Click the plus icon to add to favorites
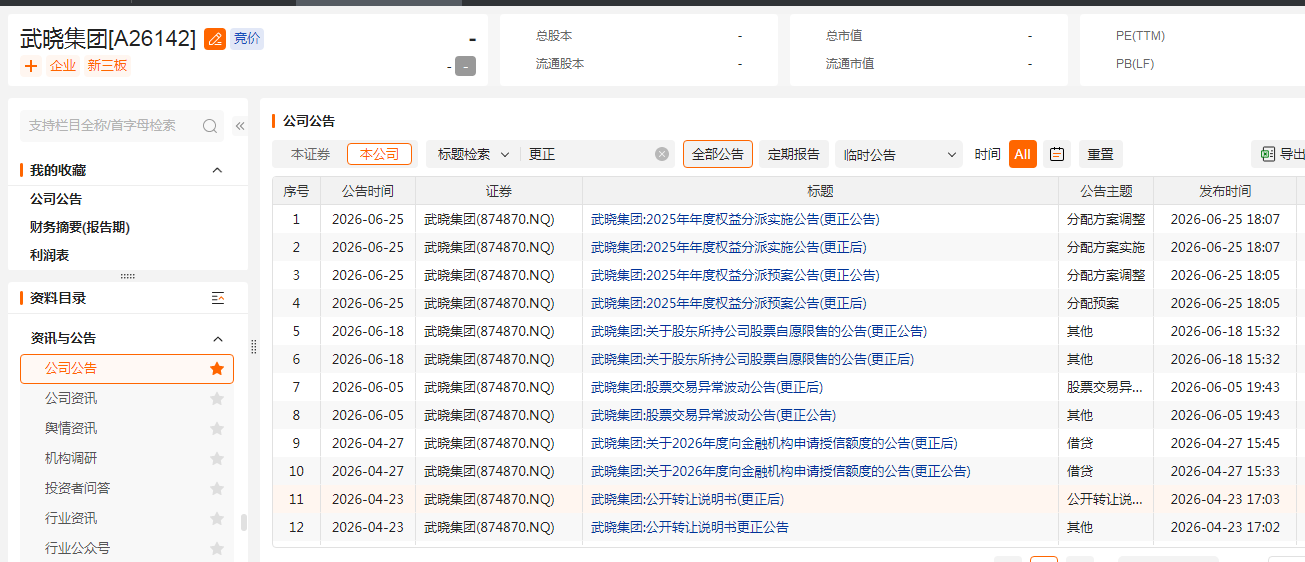Image resolution: width=1305 pixels, height=562 pixels. click(31, 66)
